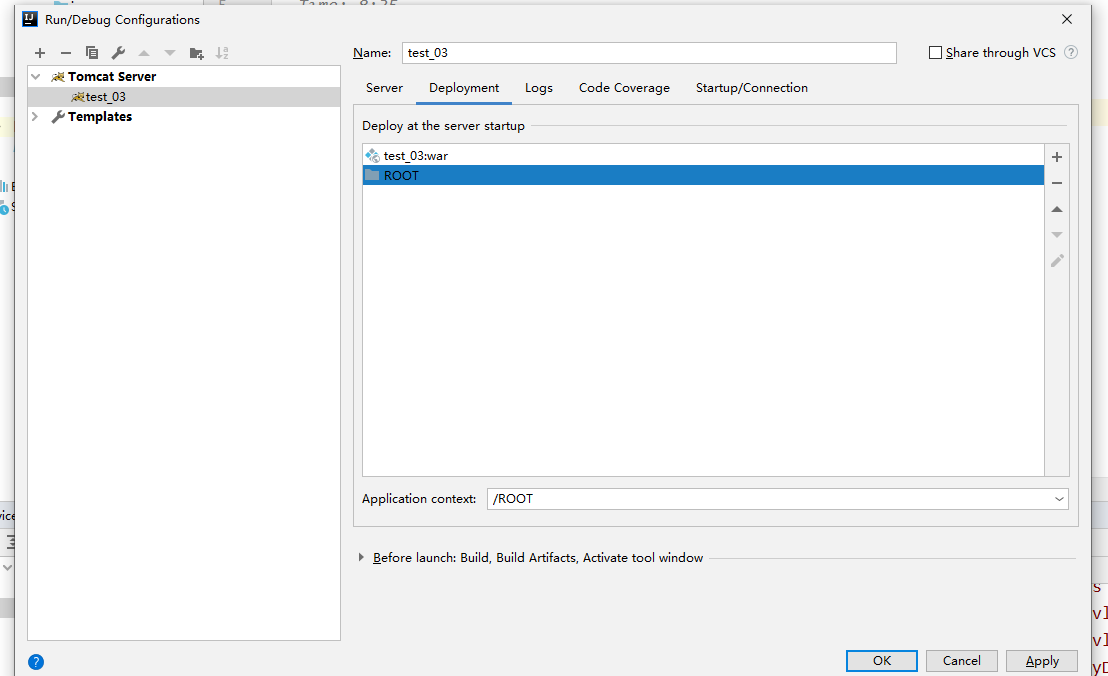Move configuration up in left toolbar
The width and height of the screenshot is (1108, 676).
tap(144, 53)
